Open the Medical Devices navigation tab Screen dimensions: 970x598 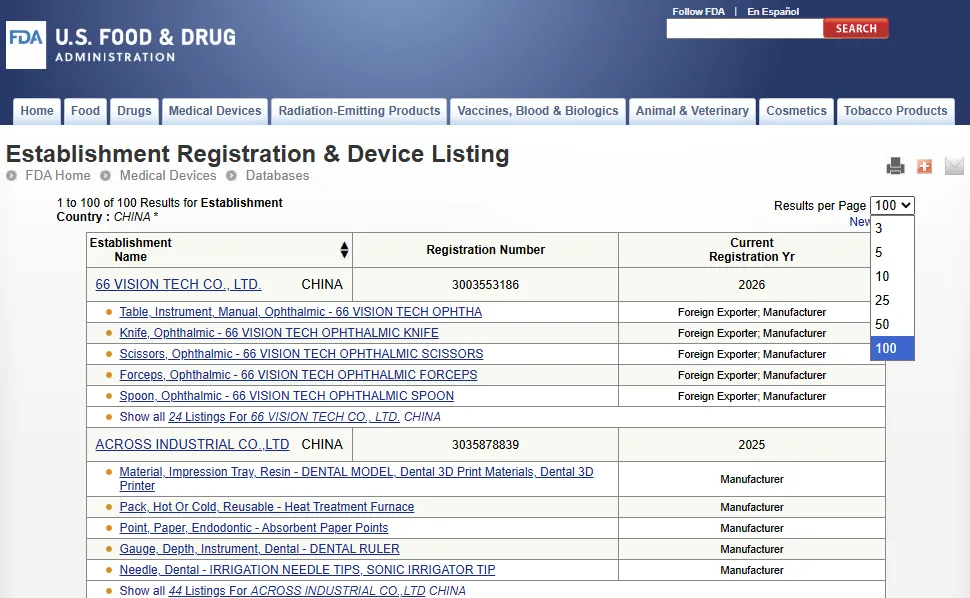click(215, 111)
